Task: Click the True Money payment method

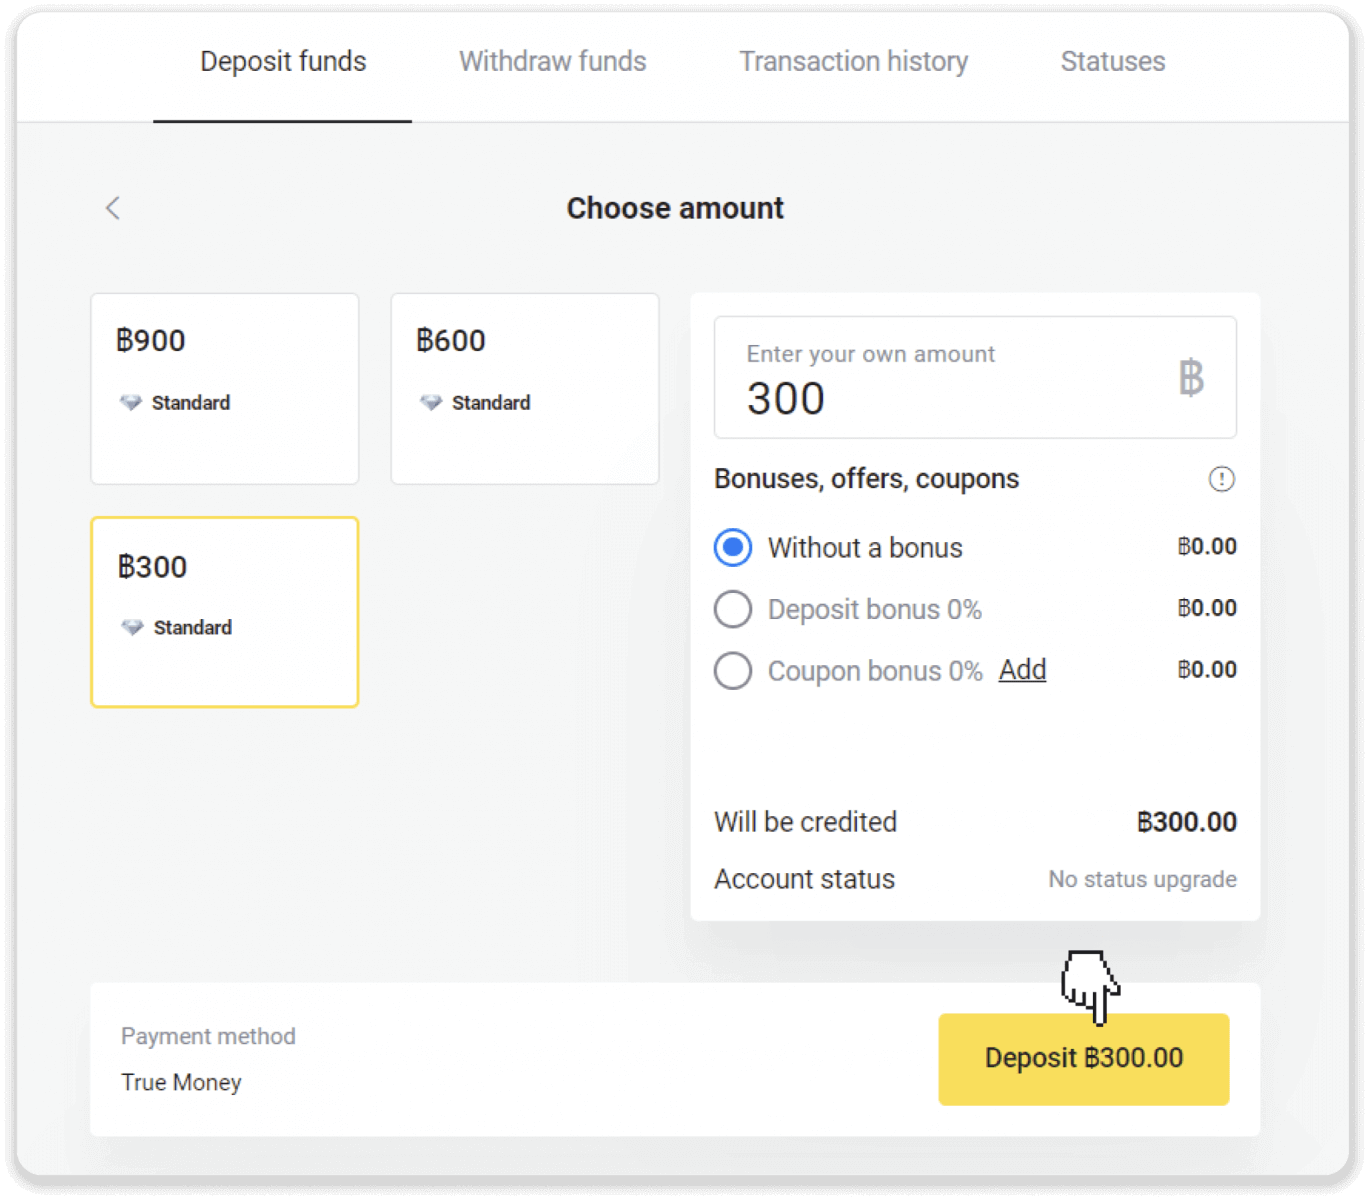Action: click(181, 1081)
